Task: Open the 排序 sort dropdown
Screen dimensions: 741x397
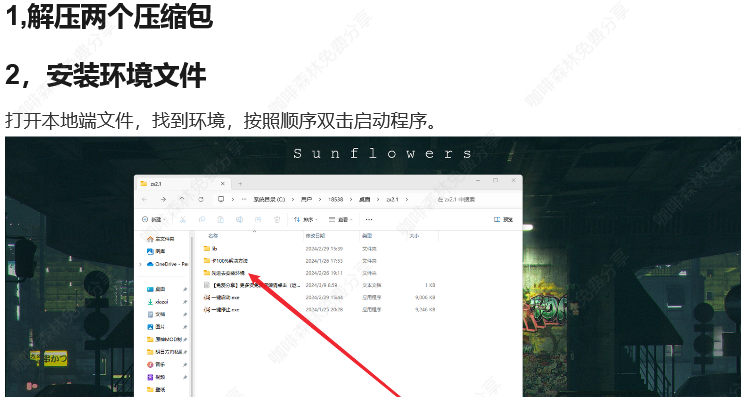Action: pyautogui.click(x=305, y=219)
